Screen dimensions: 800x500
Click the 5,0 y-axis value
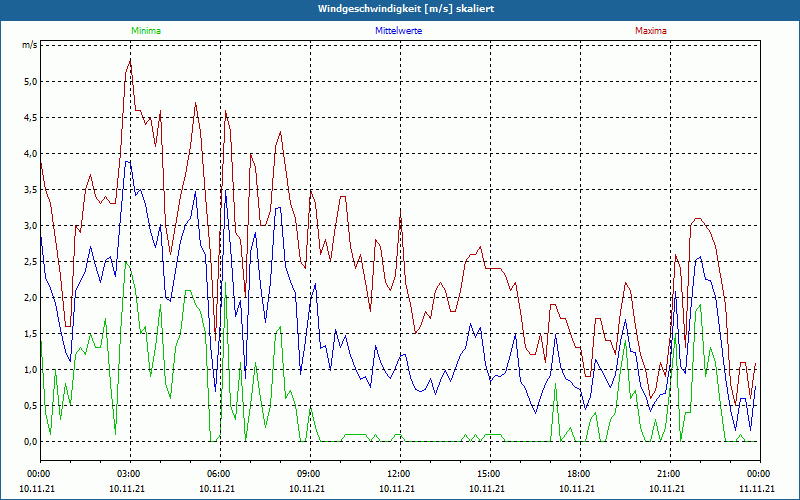pyautogui.click(x=31, y=82)
